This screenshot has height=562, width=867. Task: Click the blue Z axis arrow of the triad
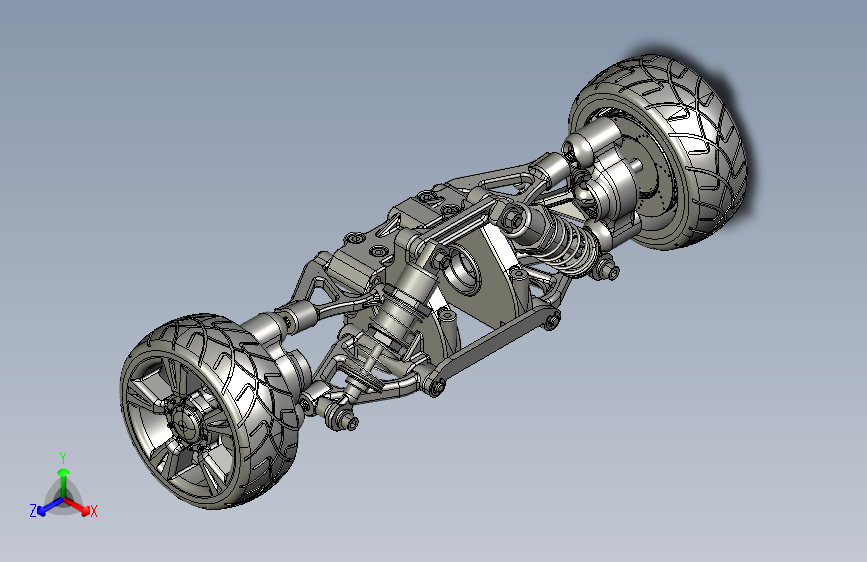(x=50, y=506)
